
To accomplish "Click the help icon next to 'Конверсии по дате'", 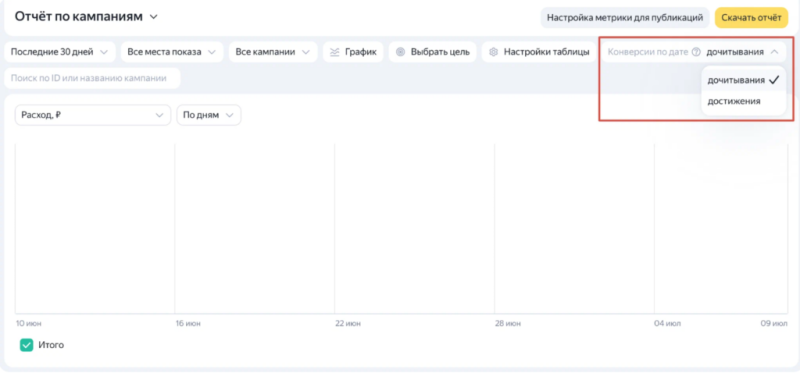I will coord(696,52).
